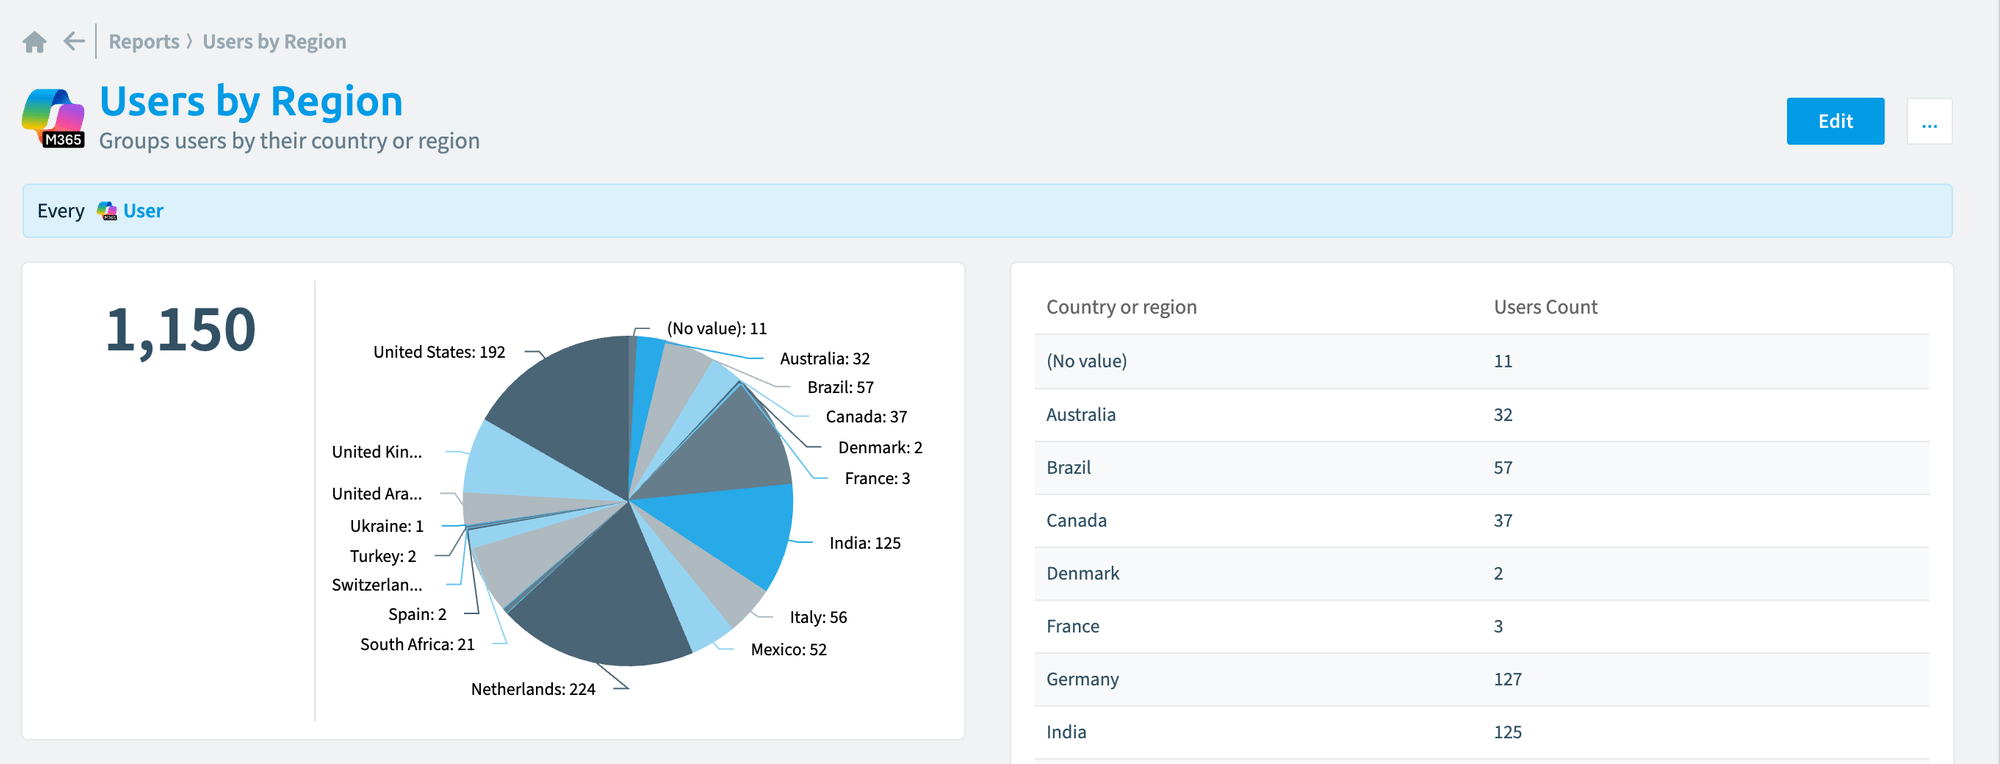Screen dimensions: 2000x764
Task: Sort by Country or region column header
Action: 1121,307
